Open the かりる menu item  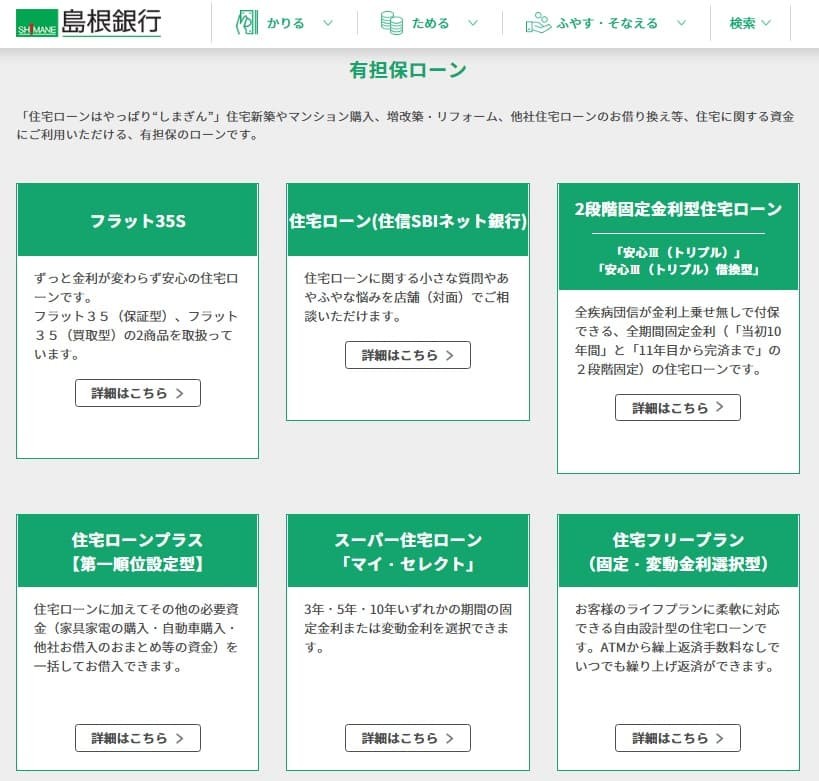click(x=286, y=23)
